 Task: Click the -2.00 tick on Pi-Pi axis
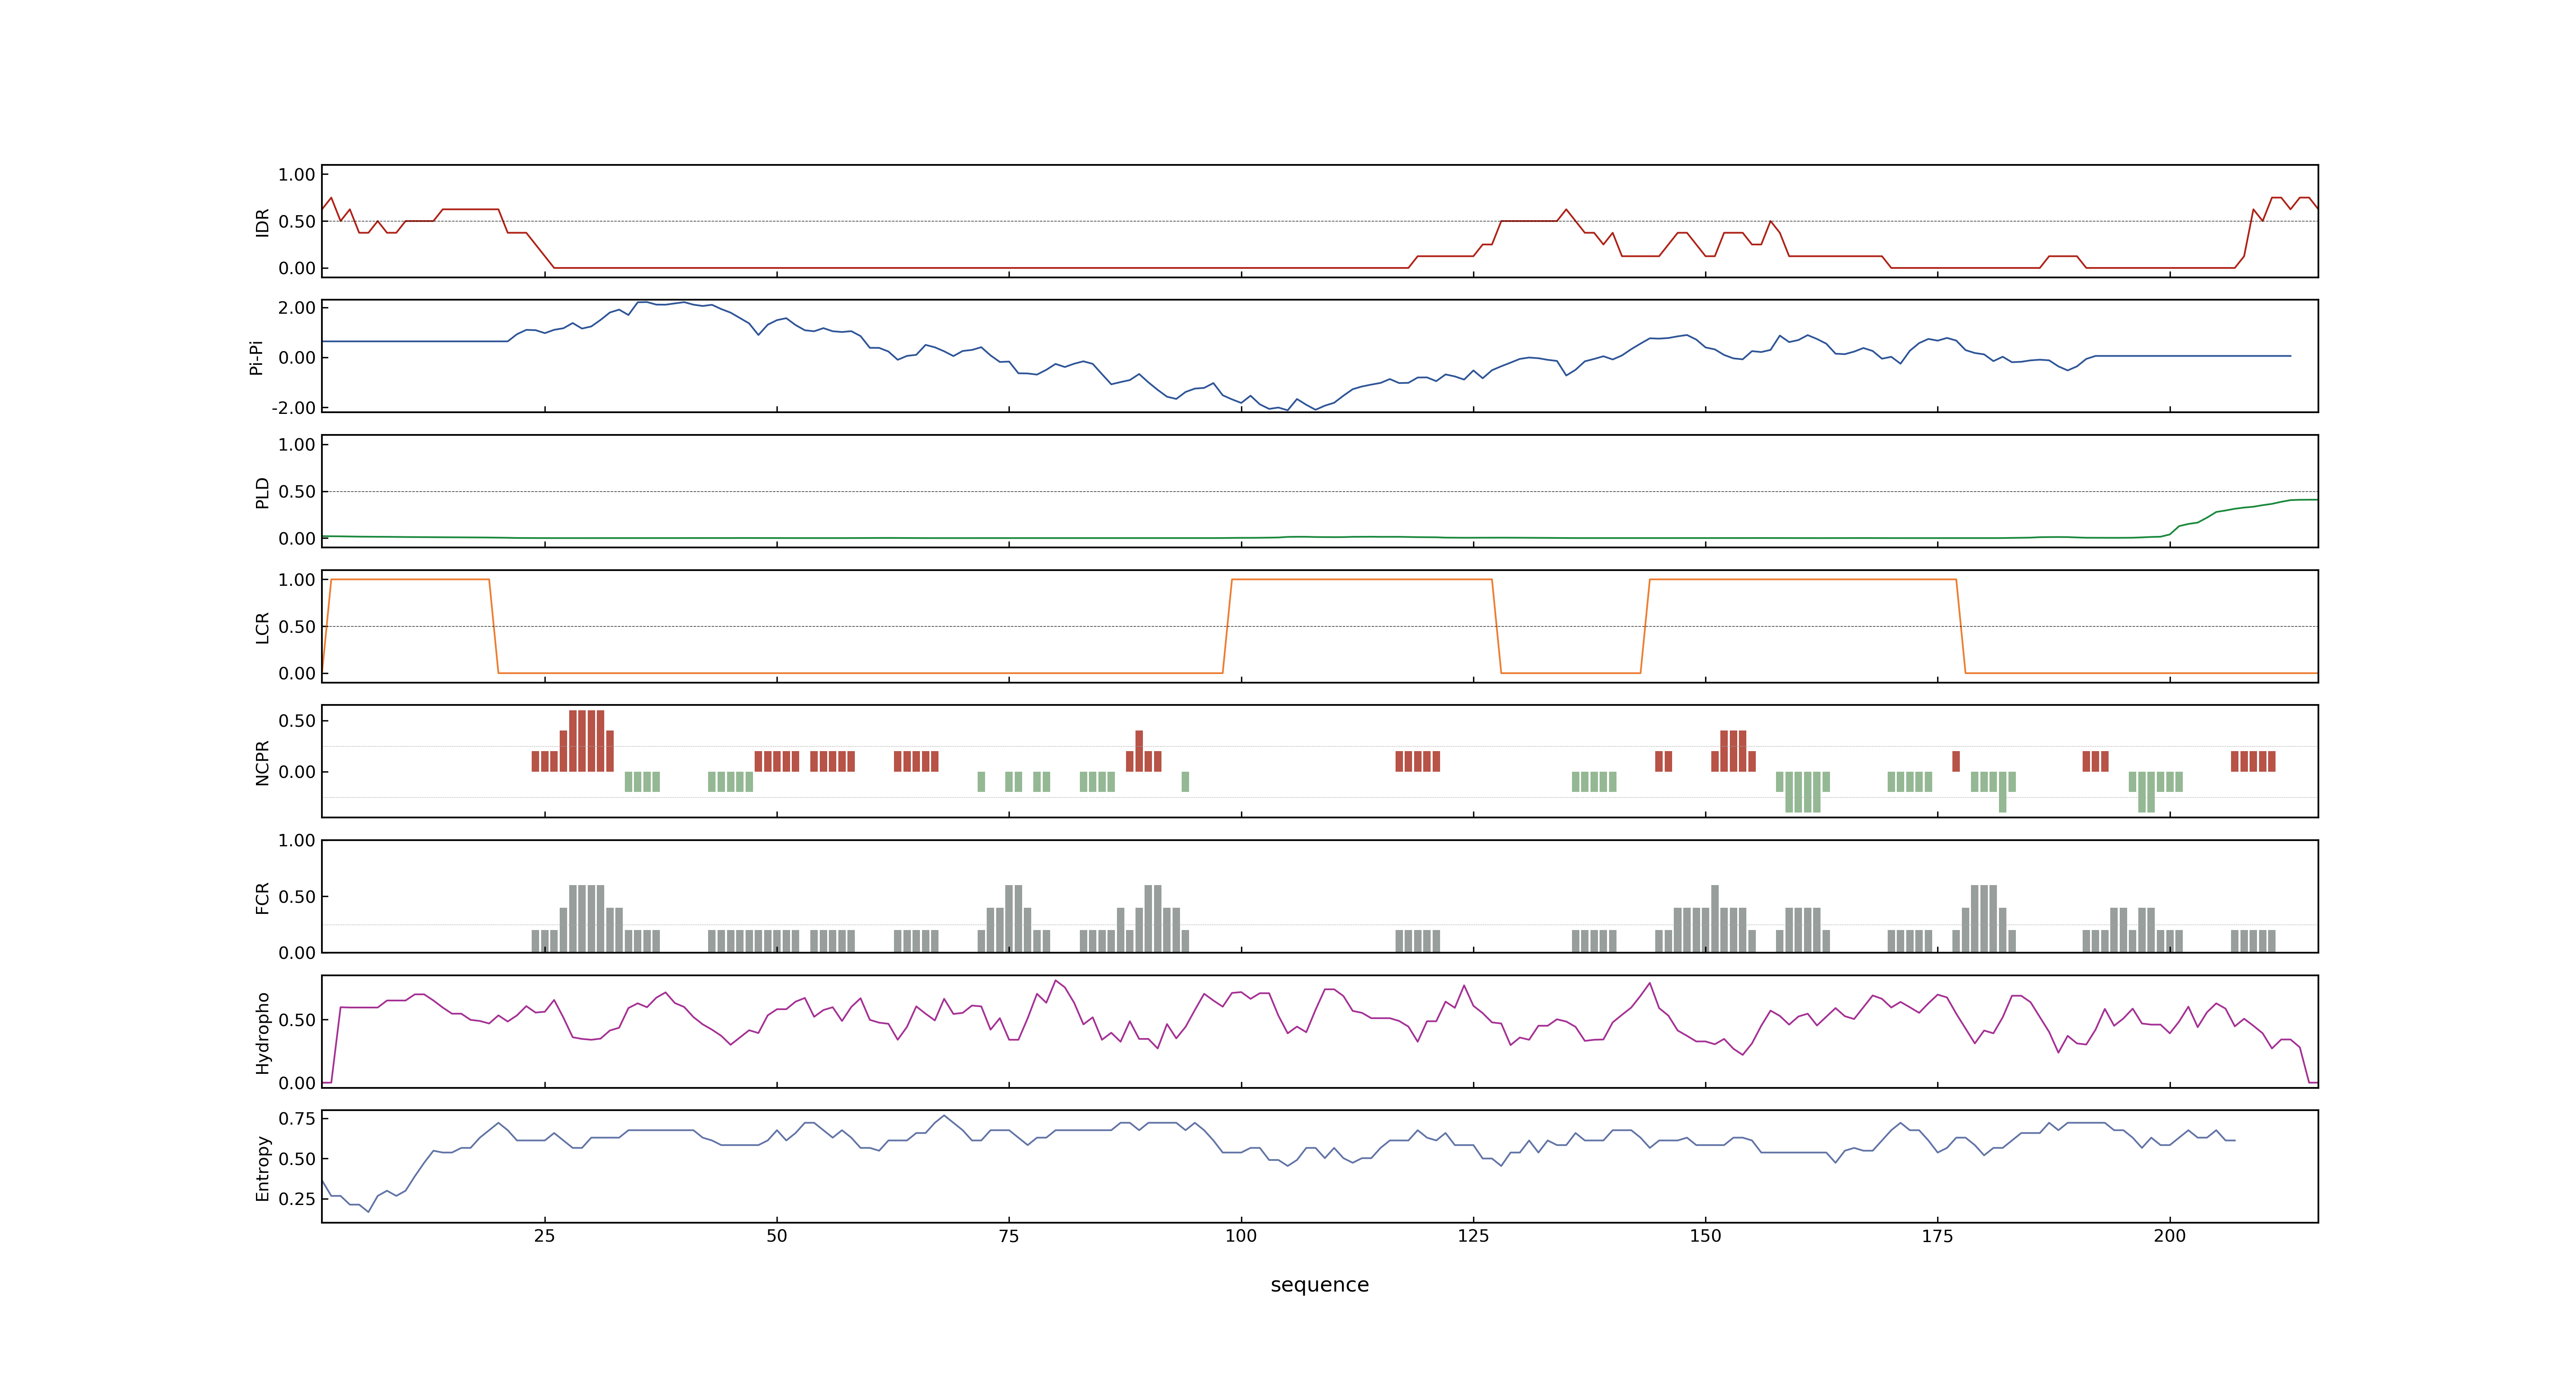point(293,408)
